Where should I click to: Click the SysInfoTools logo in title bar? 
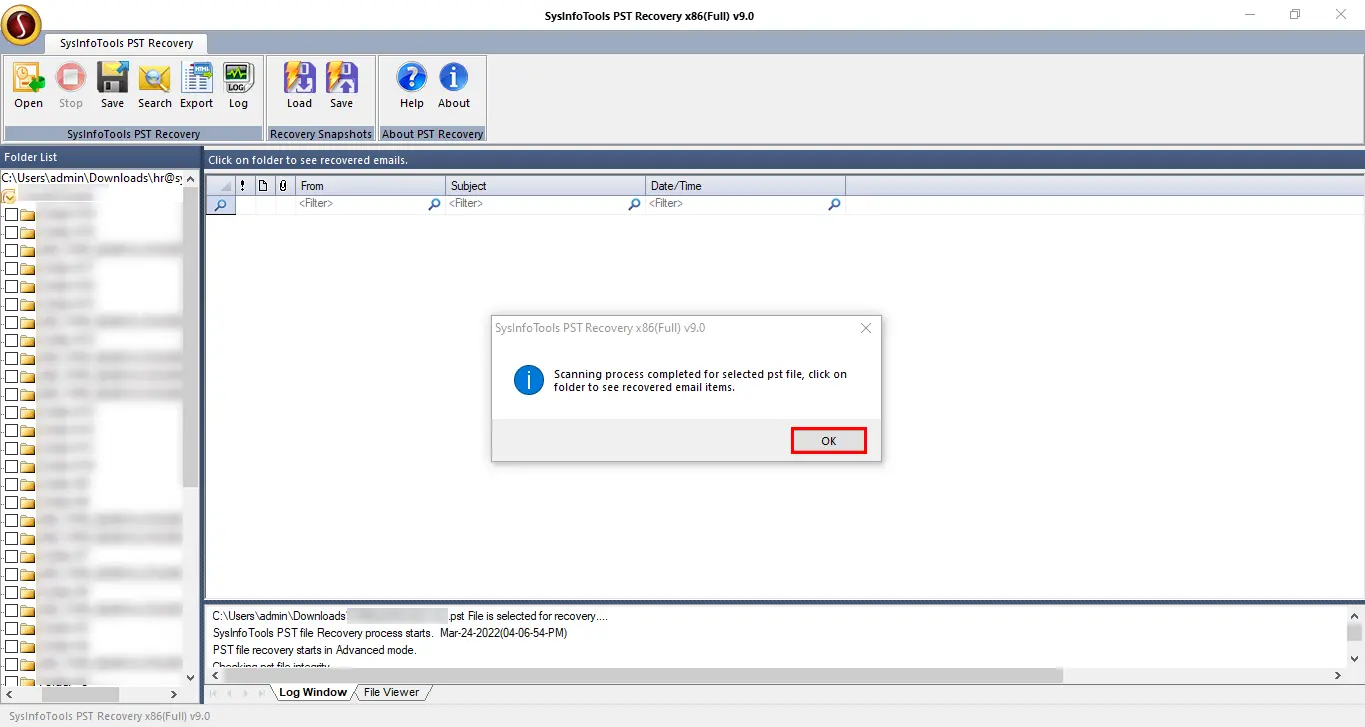21,25
